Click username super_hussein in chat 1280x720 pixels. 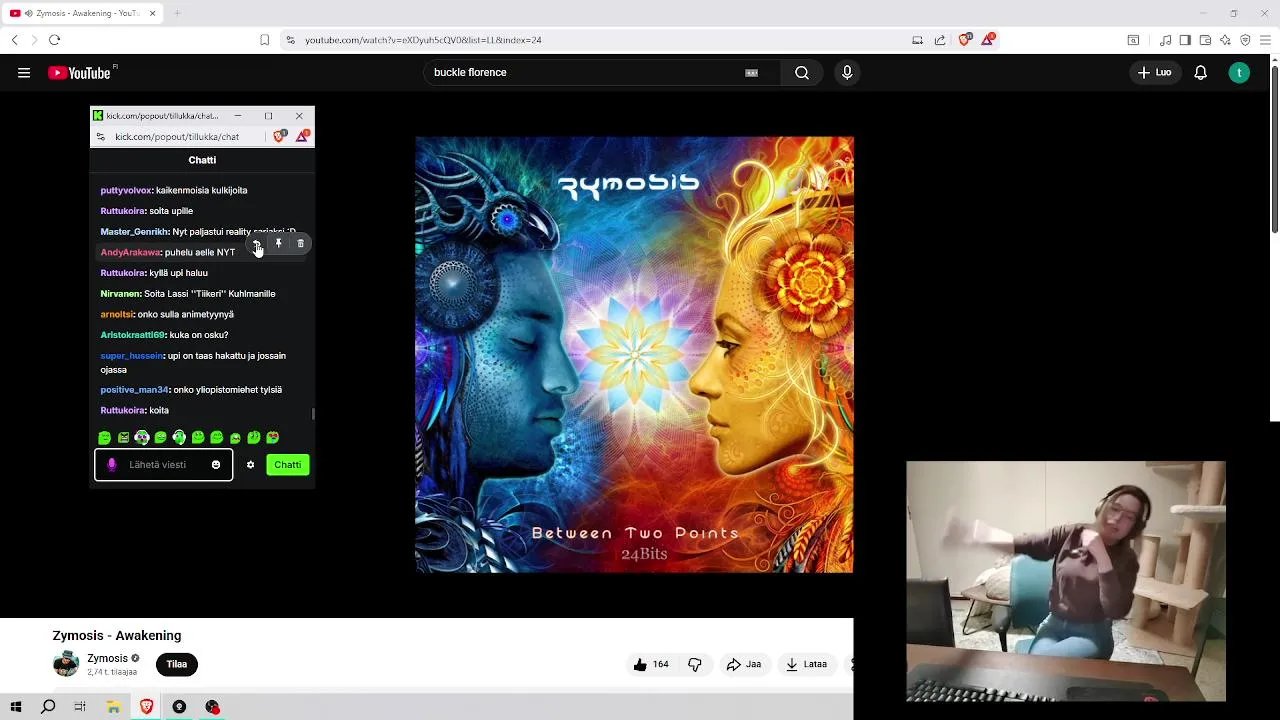coord(130,356)
